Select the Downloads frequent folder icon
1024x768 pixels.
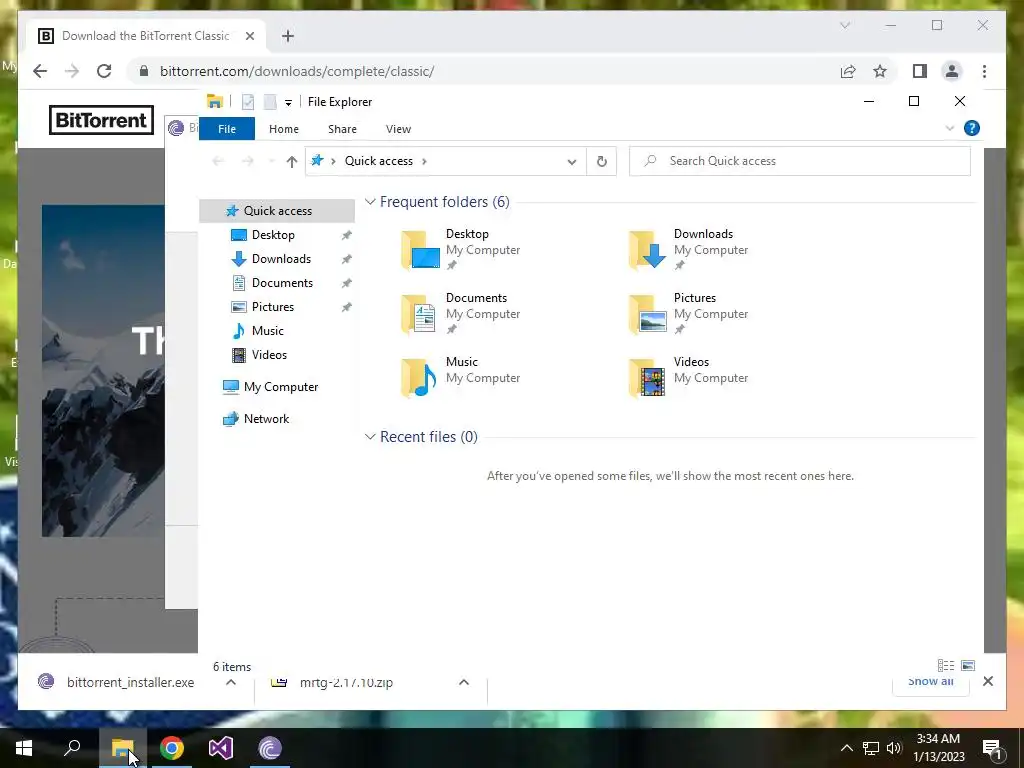(x=648, y=249)
